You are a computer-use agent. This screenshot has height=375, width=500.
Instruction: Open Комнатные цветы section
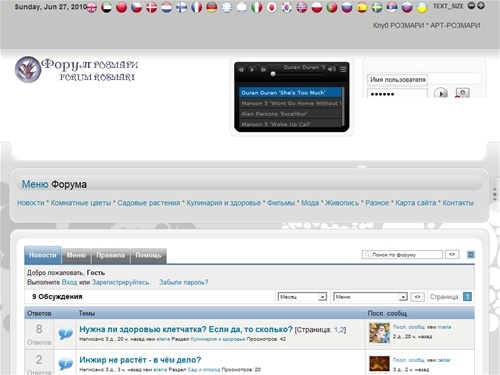tap(81, 203)
